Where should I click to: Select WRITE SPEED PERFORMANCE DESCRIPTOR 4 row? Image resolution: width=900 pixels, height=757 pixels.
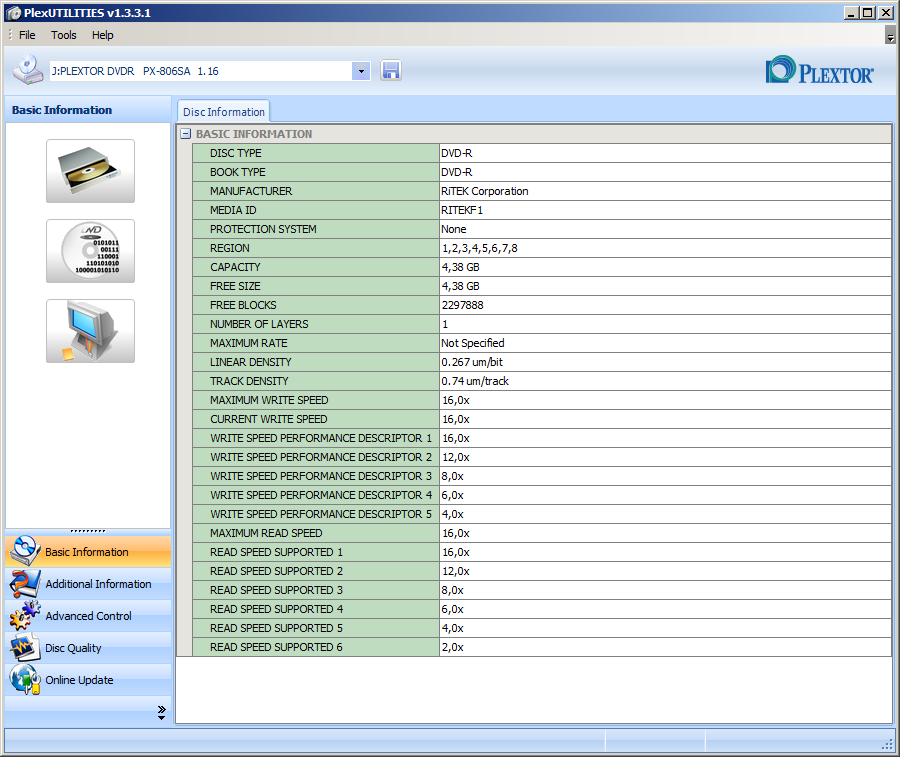coord(542,495)
